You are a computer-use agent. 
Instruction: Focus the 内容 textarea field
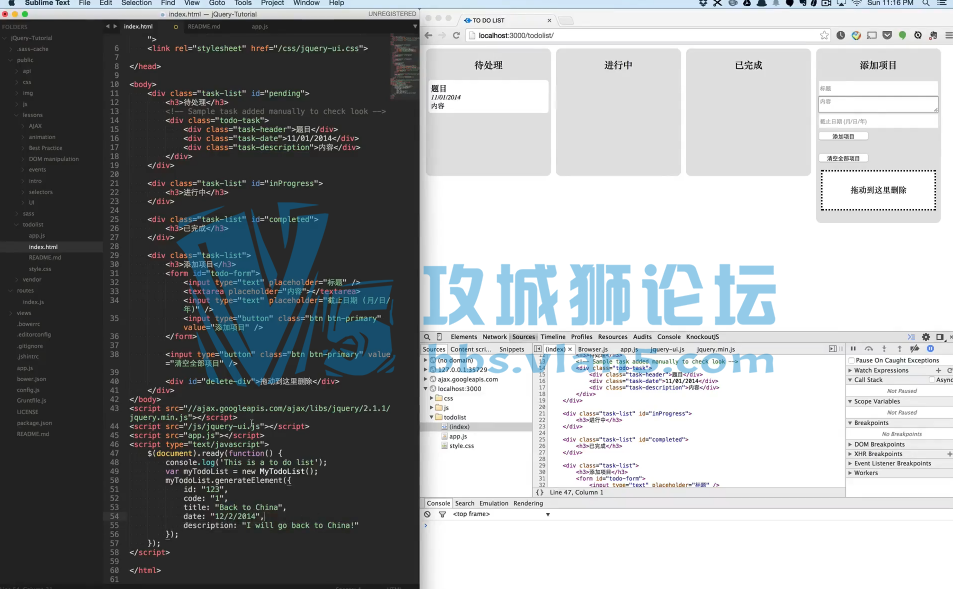(878, 105)
